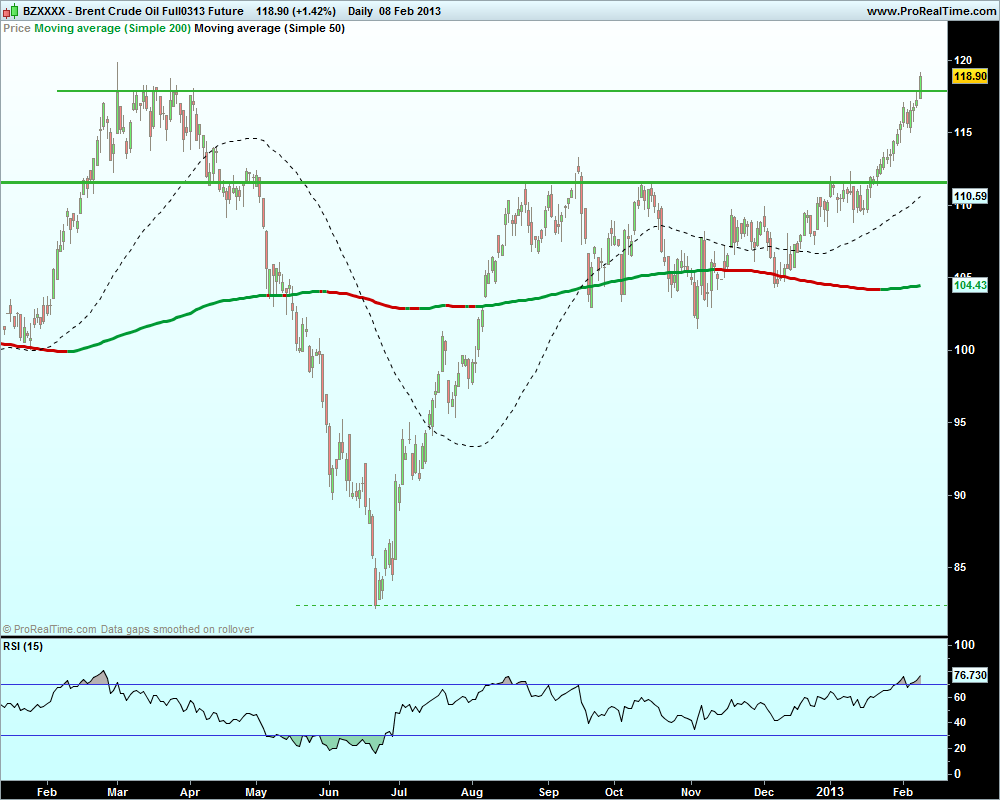Image resolution: width=1000 pixels, height=800 pixels.
Task: Click the 'Brent Crude Oil Full0313 Future' title
Action: click(x=159, y=11)
